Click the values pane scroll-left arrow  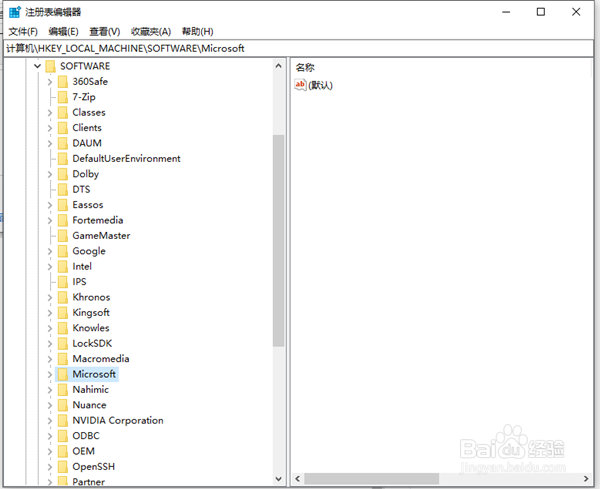(x=298, y=479)
